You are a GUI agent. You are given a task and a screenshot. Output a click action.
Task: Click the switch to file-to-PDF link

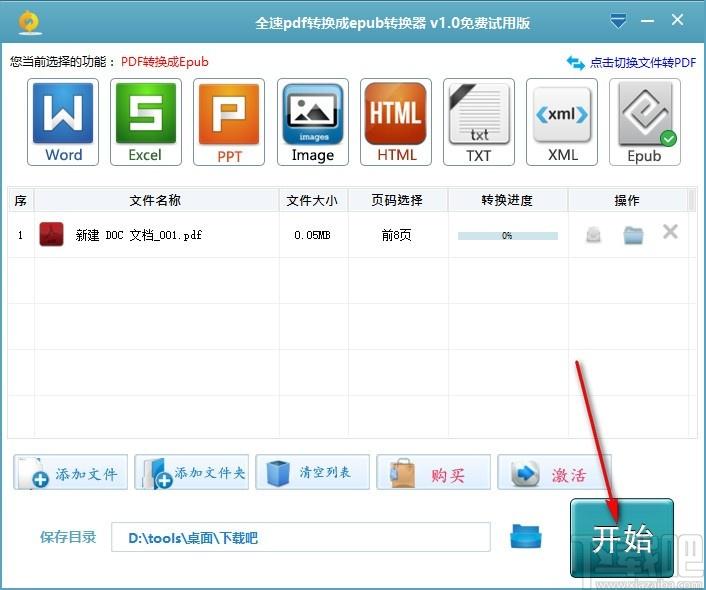[x=632, y=63]
